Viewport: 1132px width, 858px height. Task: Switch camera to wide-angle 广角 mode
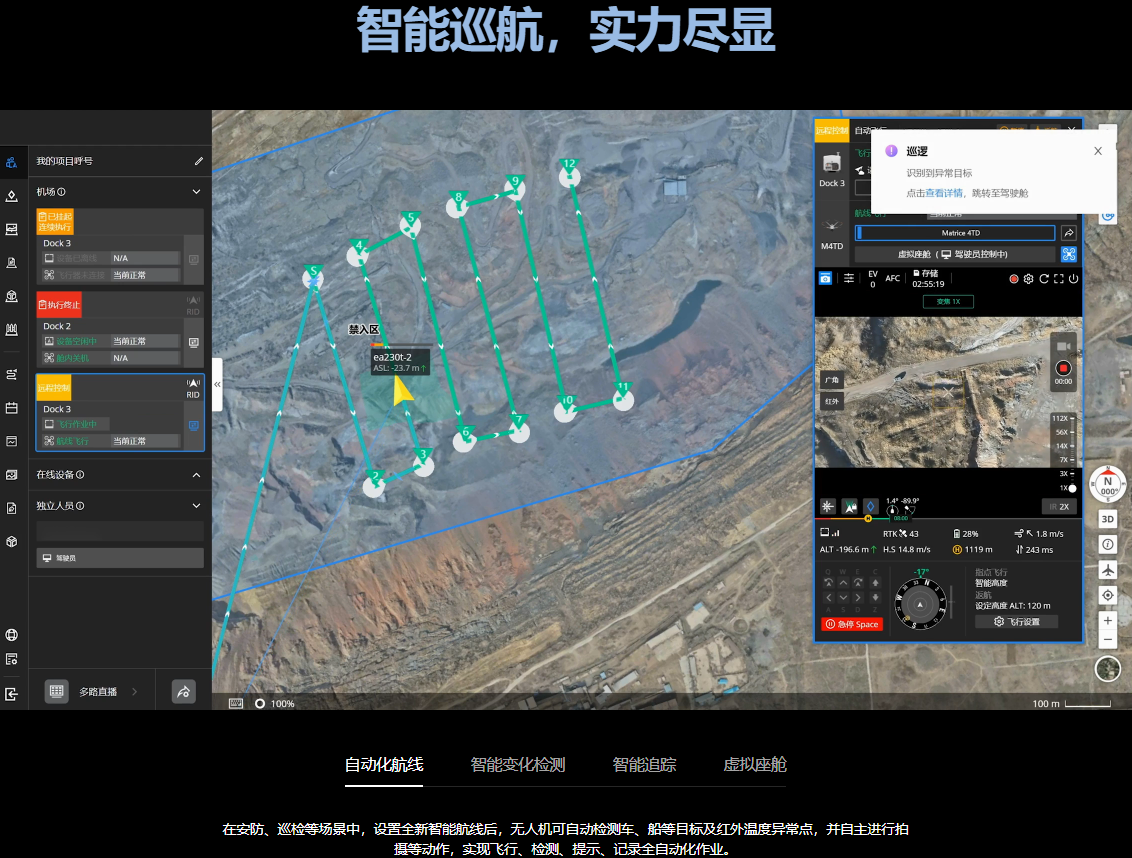click(831, 381)
